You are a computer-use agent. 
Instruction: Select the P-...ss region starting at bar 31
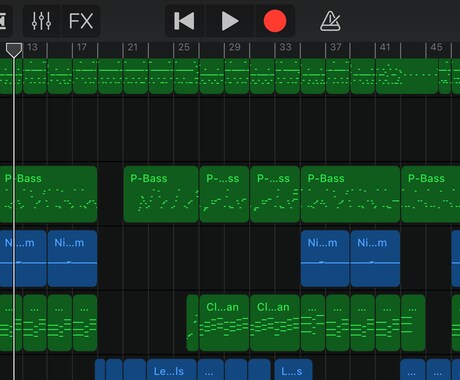pyautogui.click(x=275, y=194)
